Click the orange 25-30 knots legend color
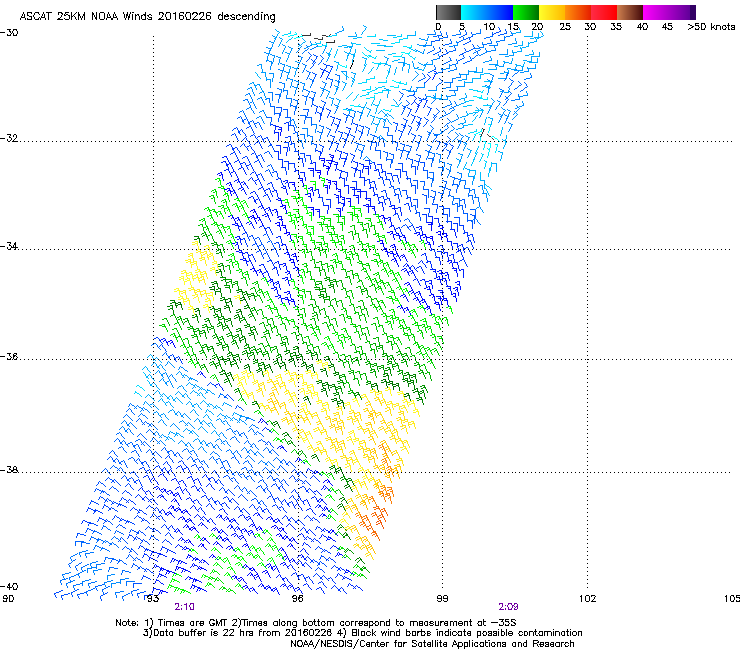This screenshot has height=650, width=740. 578,12
